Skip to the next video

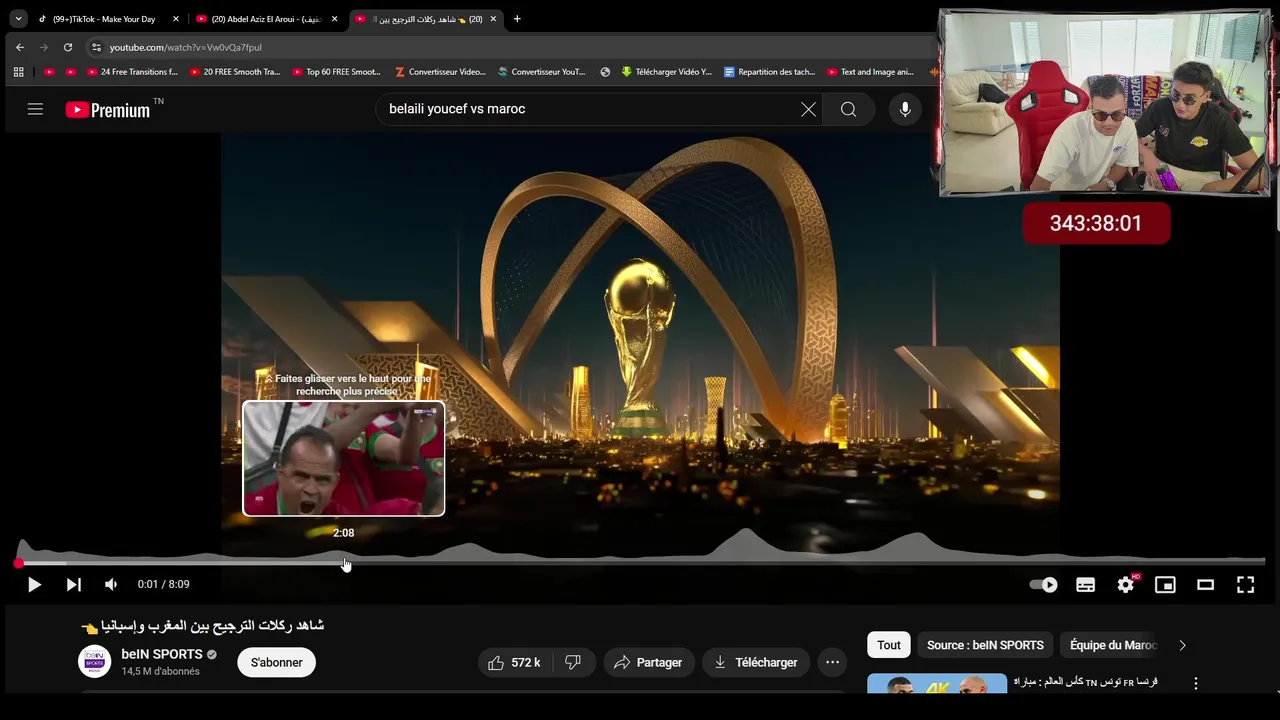[x=74, y=585]
